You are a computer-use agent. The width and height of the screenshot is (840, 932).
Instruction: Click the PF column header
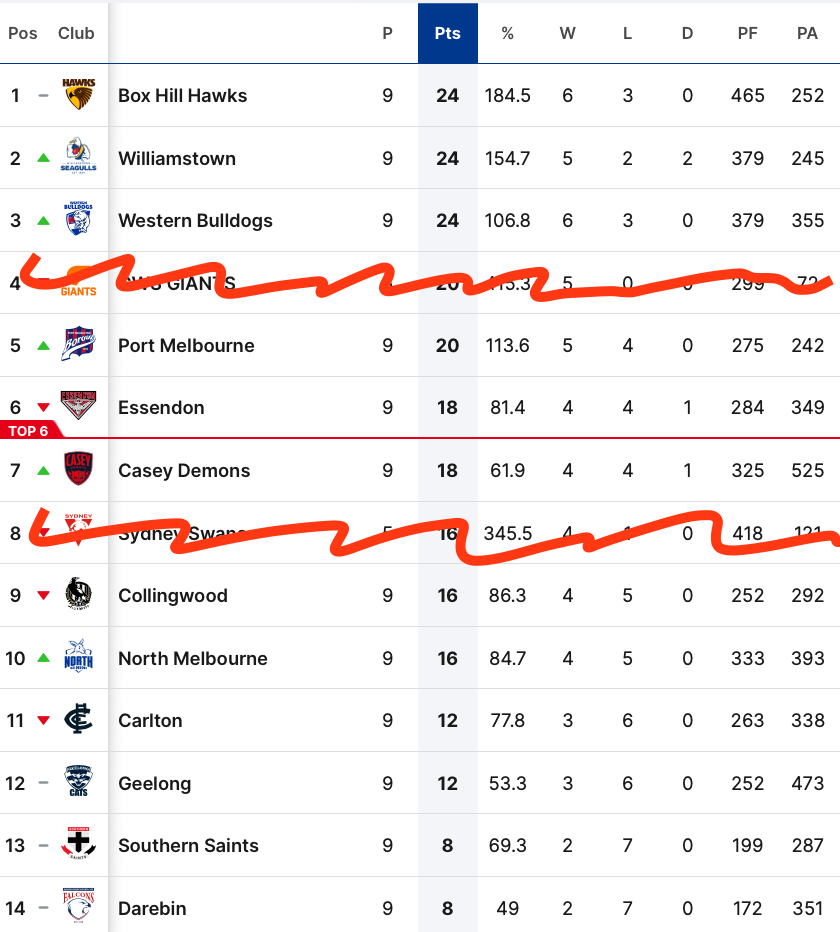747,33
